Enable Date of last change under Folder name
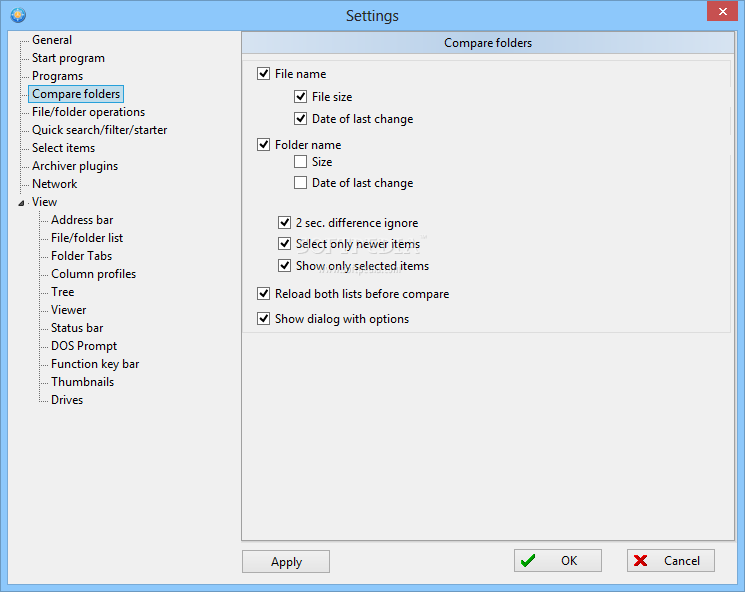Image resolution: width=745 pixels, height=592 pixels. [x=300, y=182]
